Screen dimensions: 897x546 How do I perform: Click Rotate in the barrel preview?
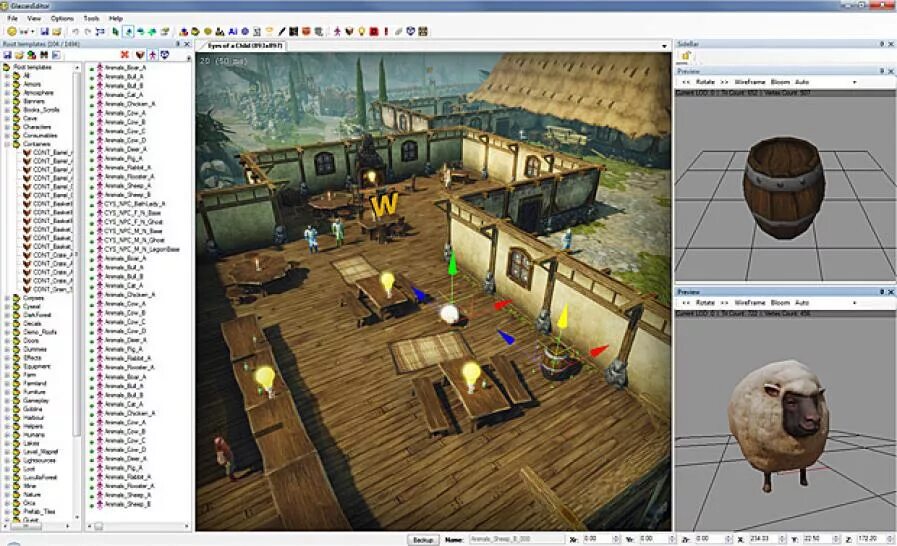pyautogui.click(x=705, y=82)
